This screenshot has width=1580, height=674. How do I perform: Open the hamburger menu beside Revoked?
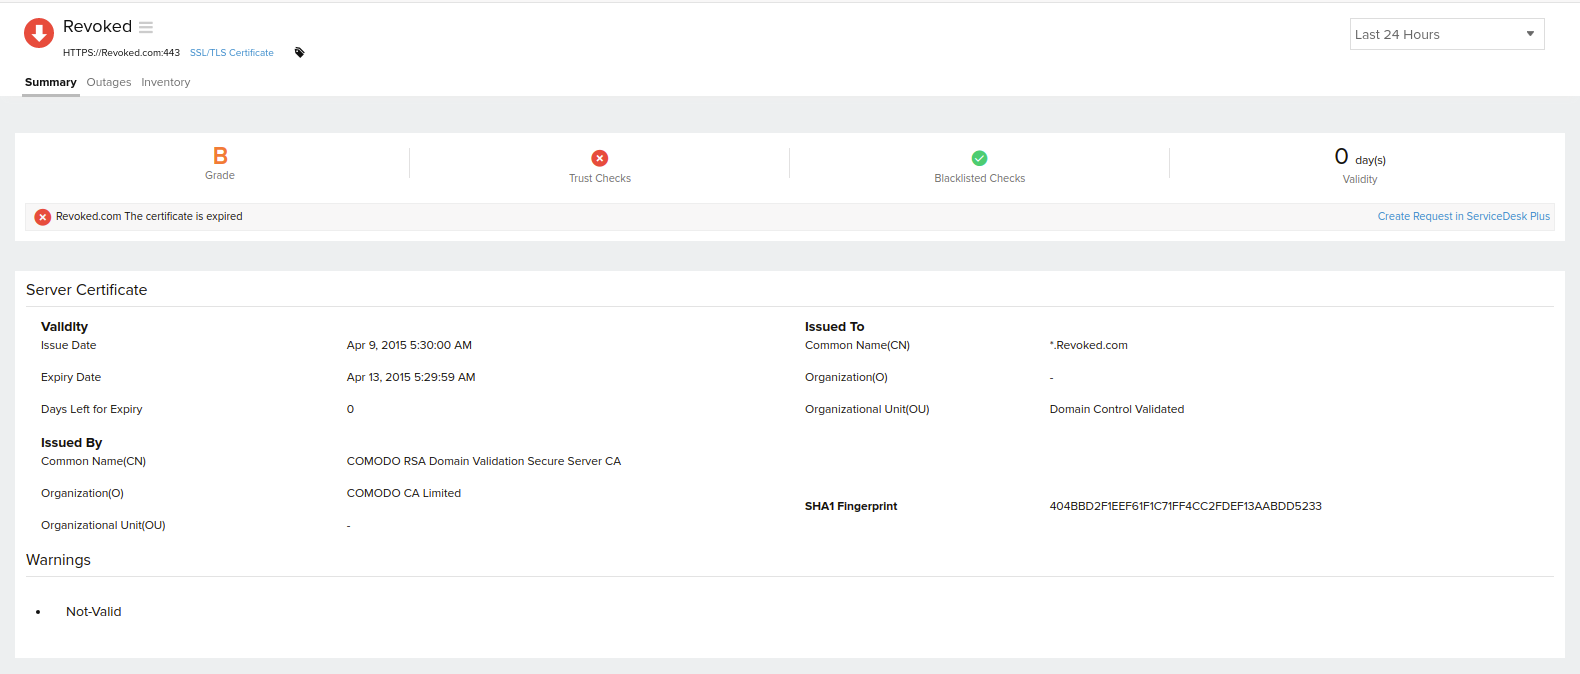(x=146, y=27)
